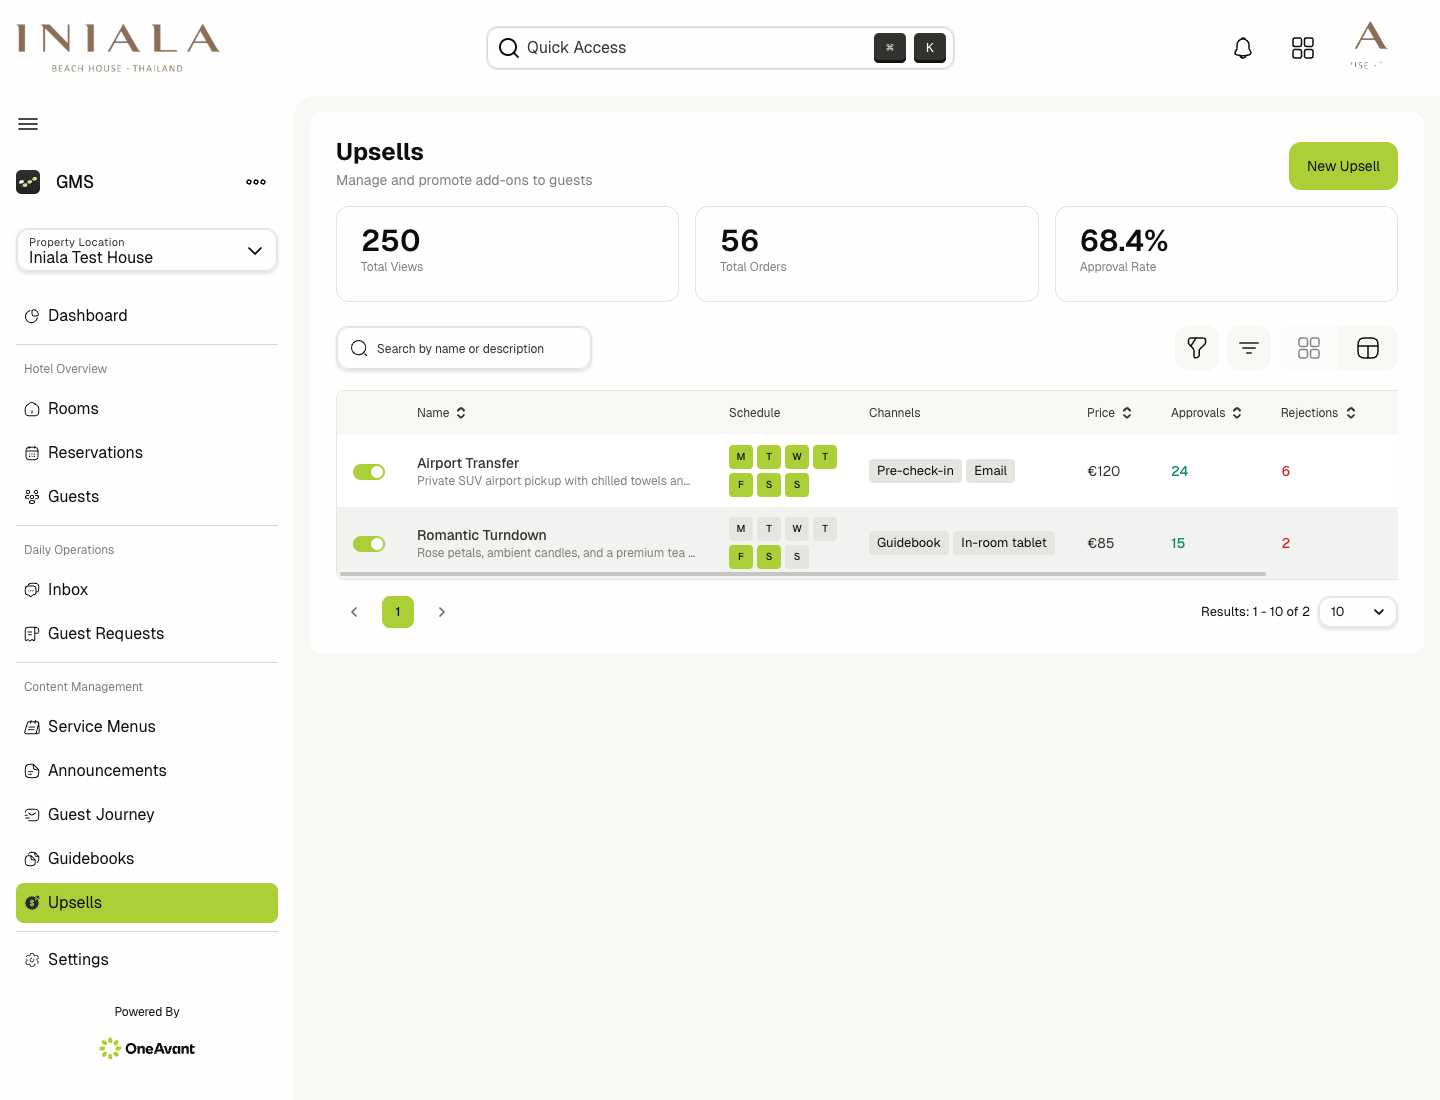
Task: Open the GMS three-dots options menu
Action: point(256,182)
